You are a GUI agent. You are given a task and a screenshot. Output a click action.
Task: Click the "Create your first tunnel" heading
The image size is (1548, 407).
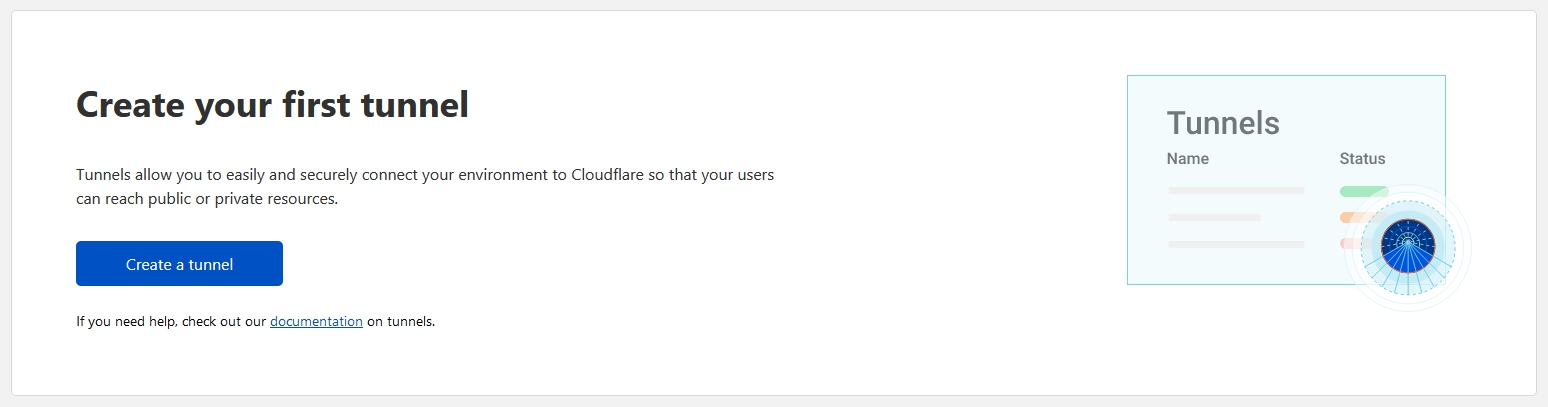point(272,104)
